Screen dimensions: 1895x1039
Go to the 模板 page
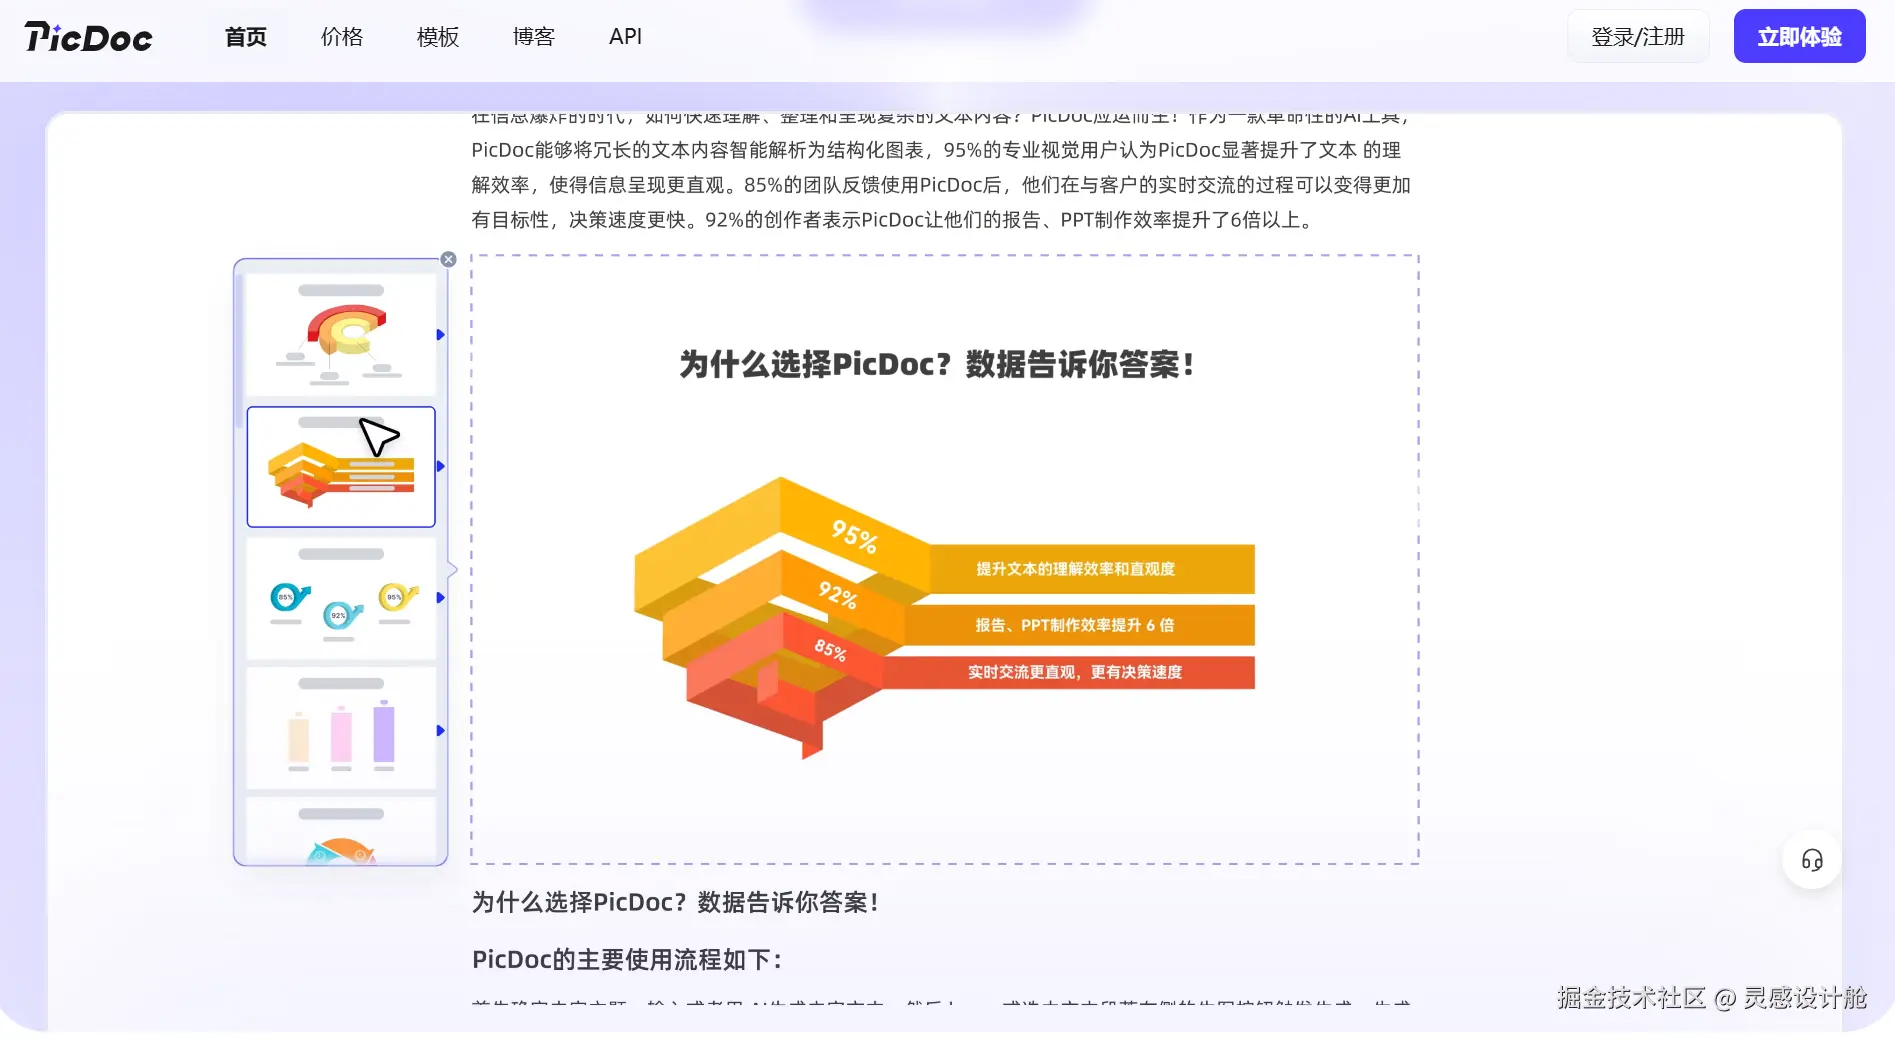[x=437, y=37]
